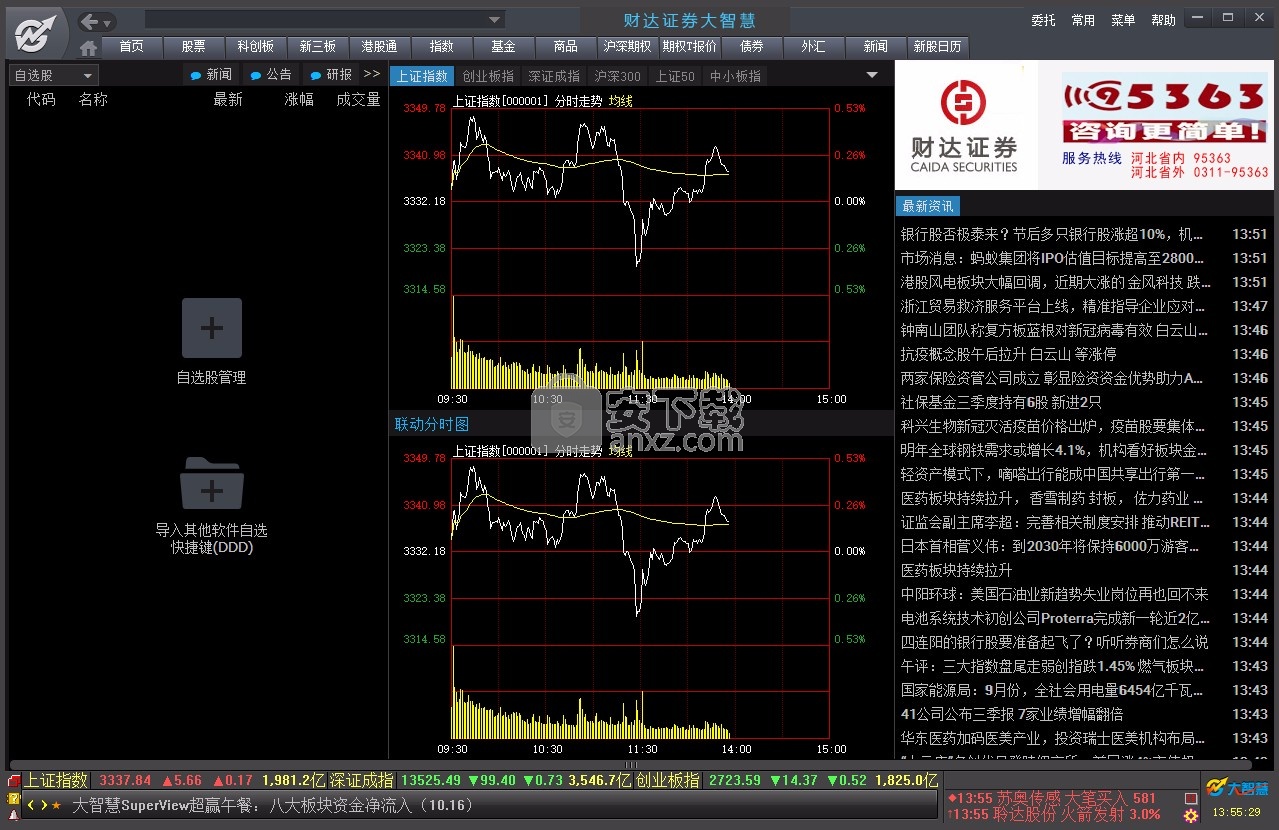Viewport: 1279px width, 830px height.
Task: Click the back arrow navigation icon
Action: 90,21
